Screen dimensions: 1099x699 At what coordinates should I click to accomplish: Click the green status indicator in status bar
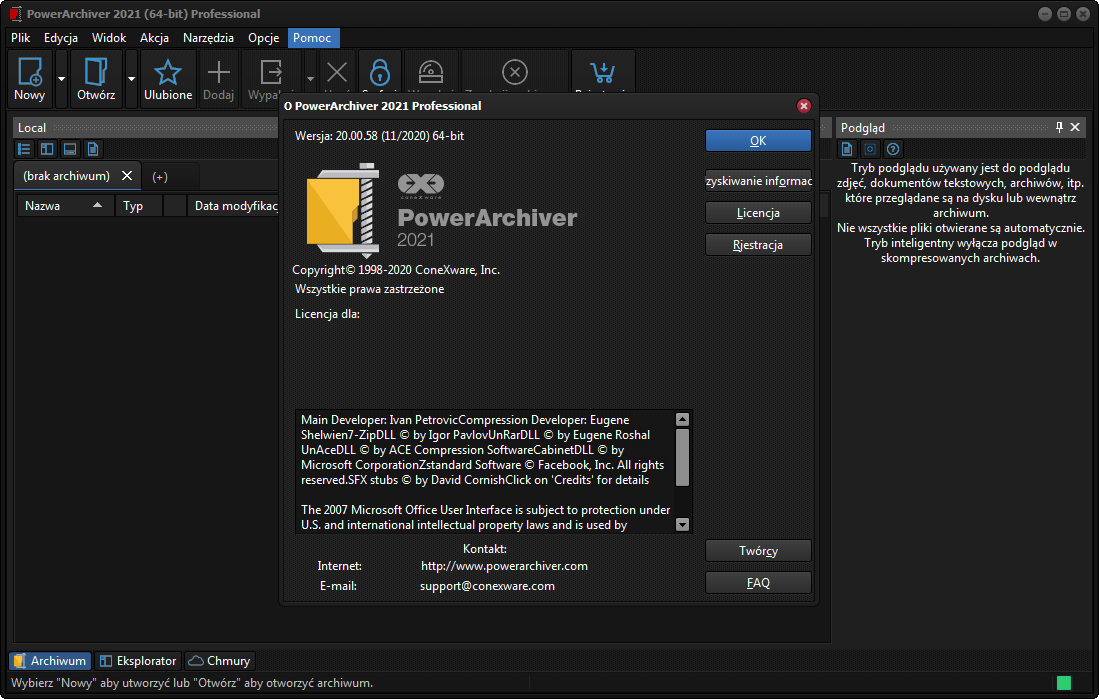pos(1064,683)
